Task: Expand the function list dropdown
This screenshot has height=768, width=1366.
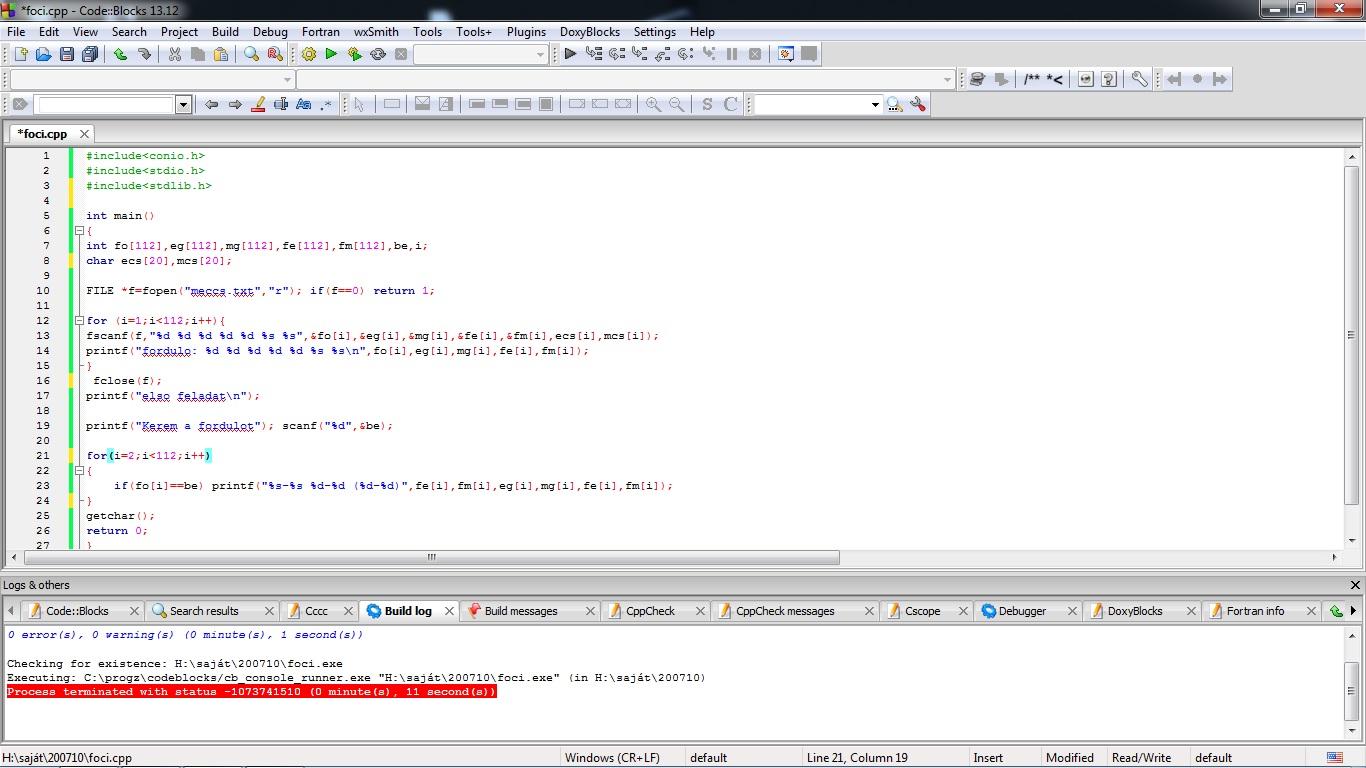Action: click(947, 79)
